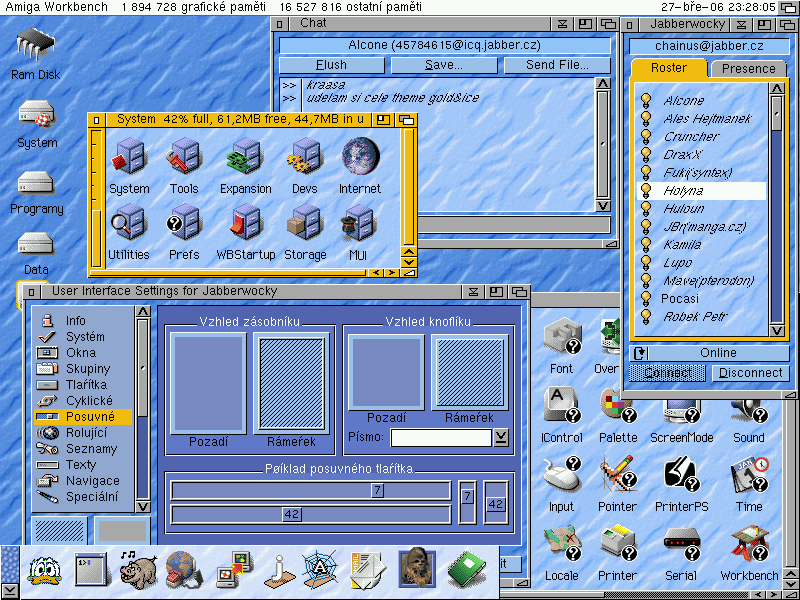
Task: Select Tlačítka in the settings list
Action: [x=83, y=385]
